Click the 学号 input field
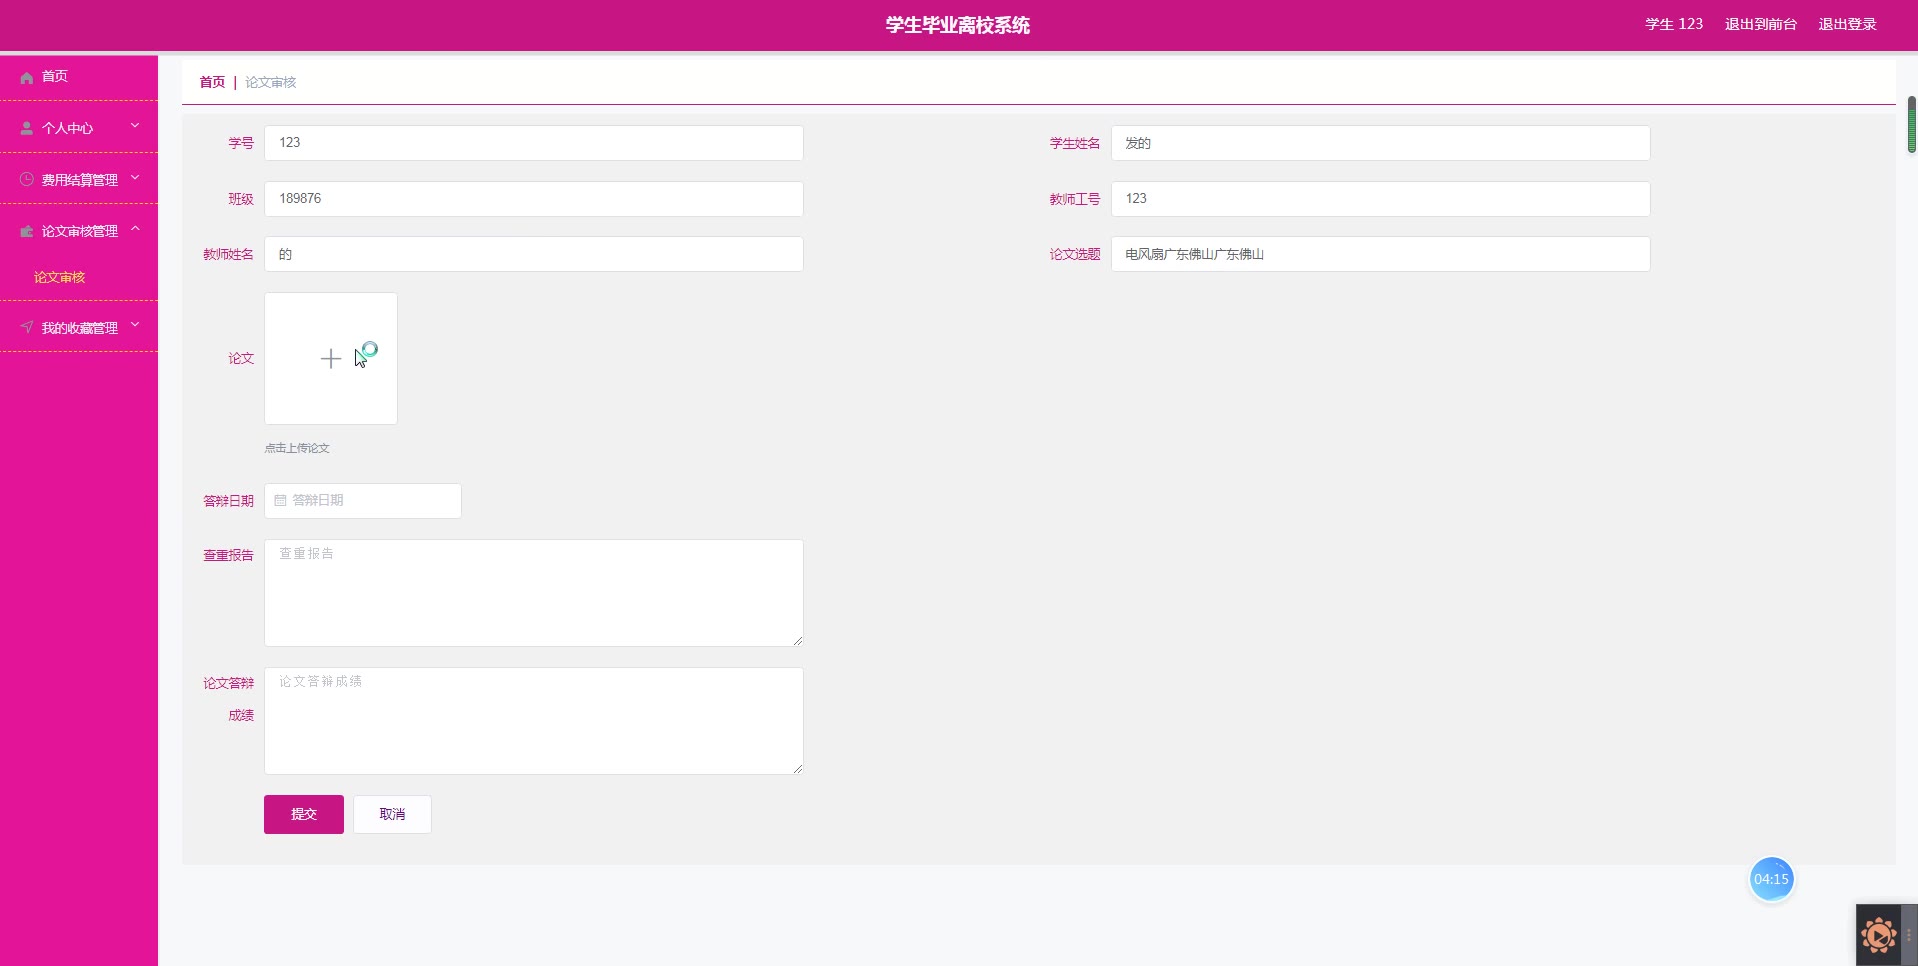 [534, 143]
